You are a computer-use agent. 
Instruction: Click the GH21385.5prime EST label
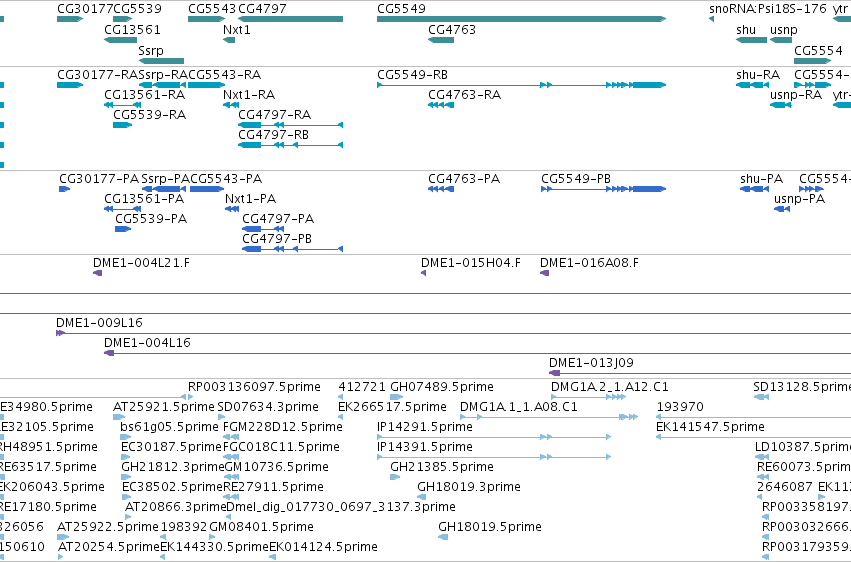click(x=442, y=467)
